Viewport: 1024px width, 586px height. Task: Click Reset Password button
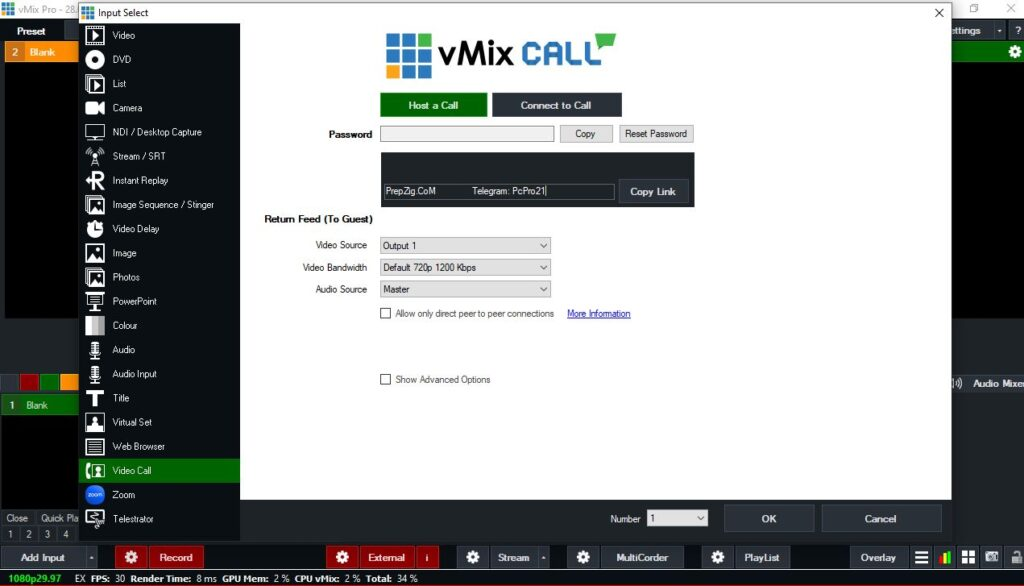click(x=656, y=134)
